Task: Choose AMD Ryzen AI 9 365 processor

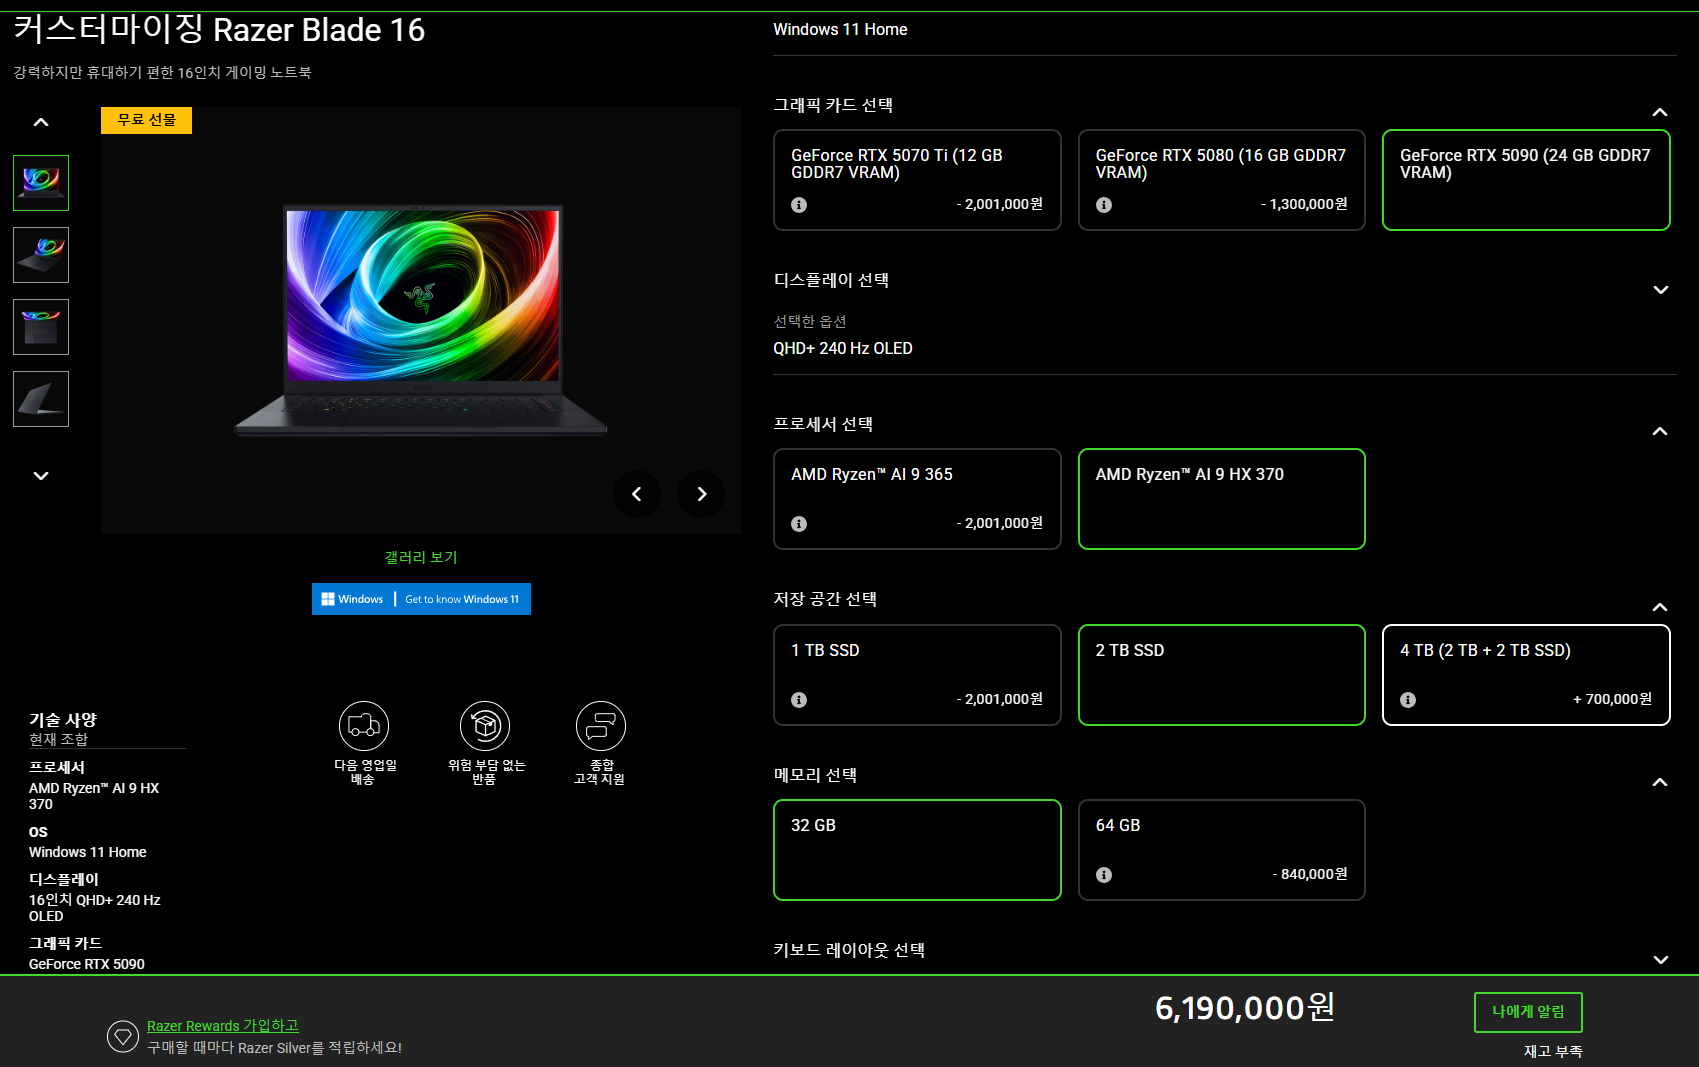Action: (917, 499)
